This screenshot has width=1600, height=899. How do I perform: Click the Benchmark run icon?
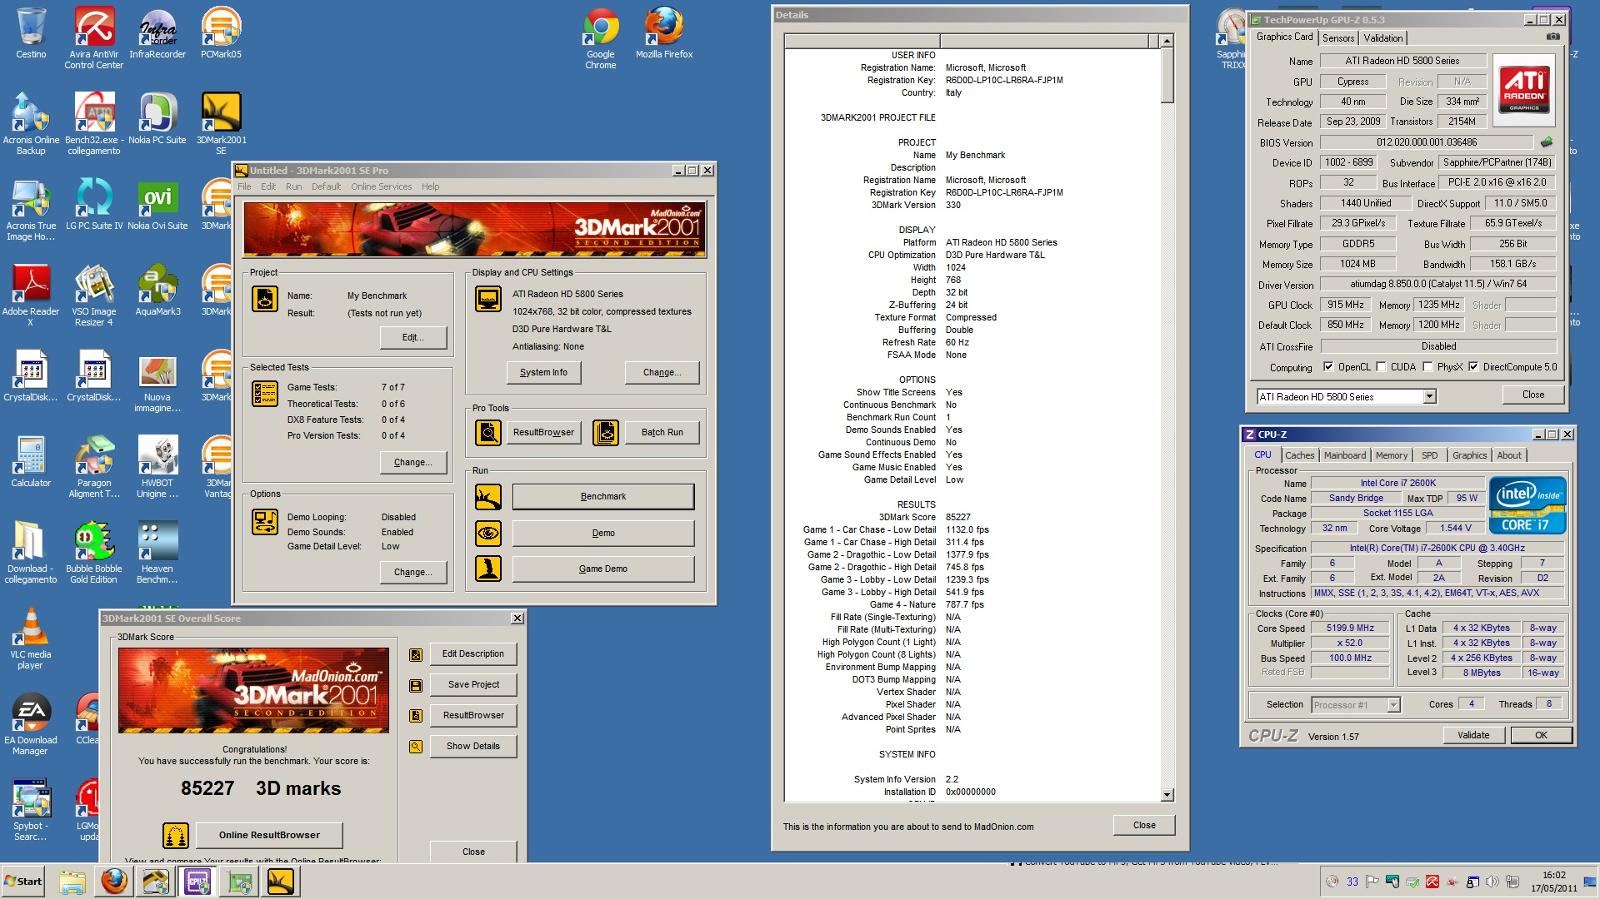point(488,496)
